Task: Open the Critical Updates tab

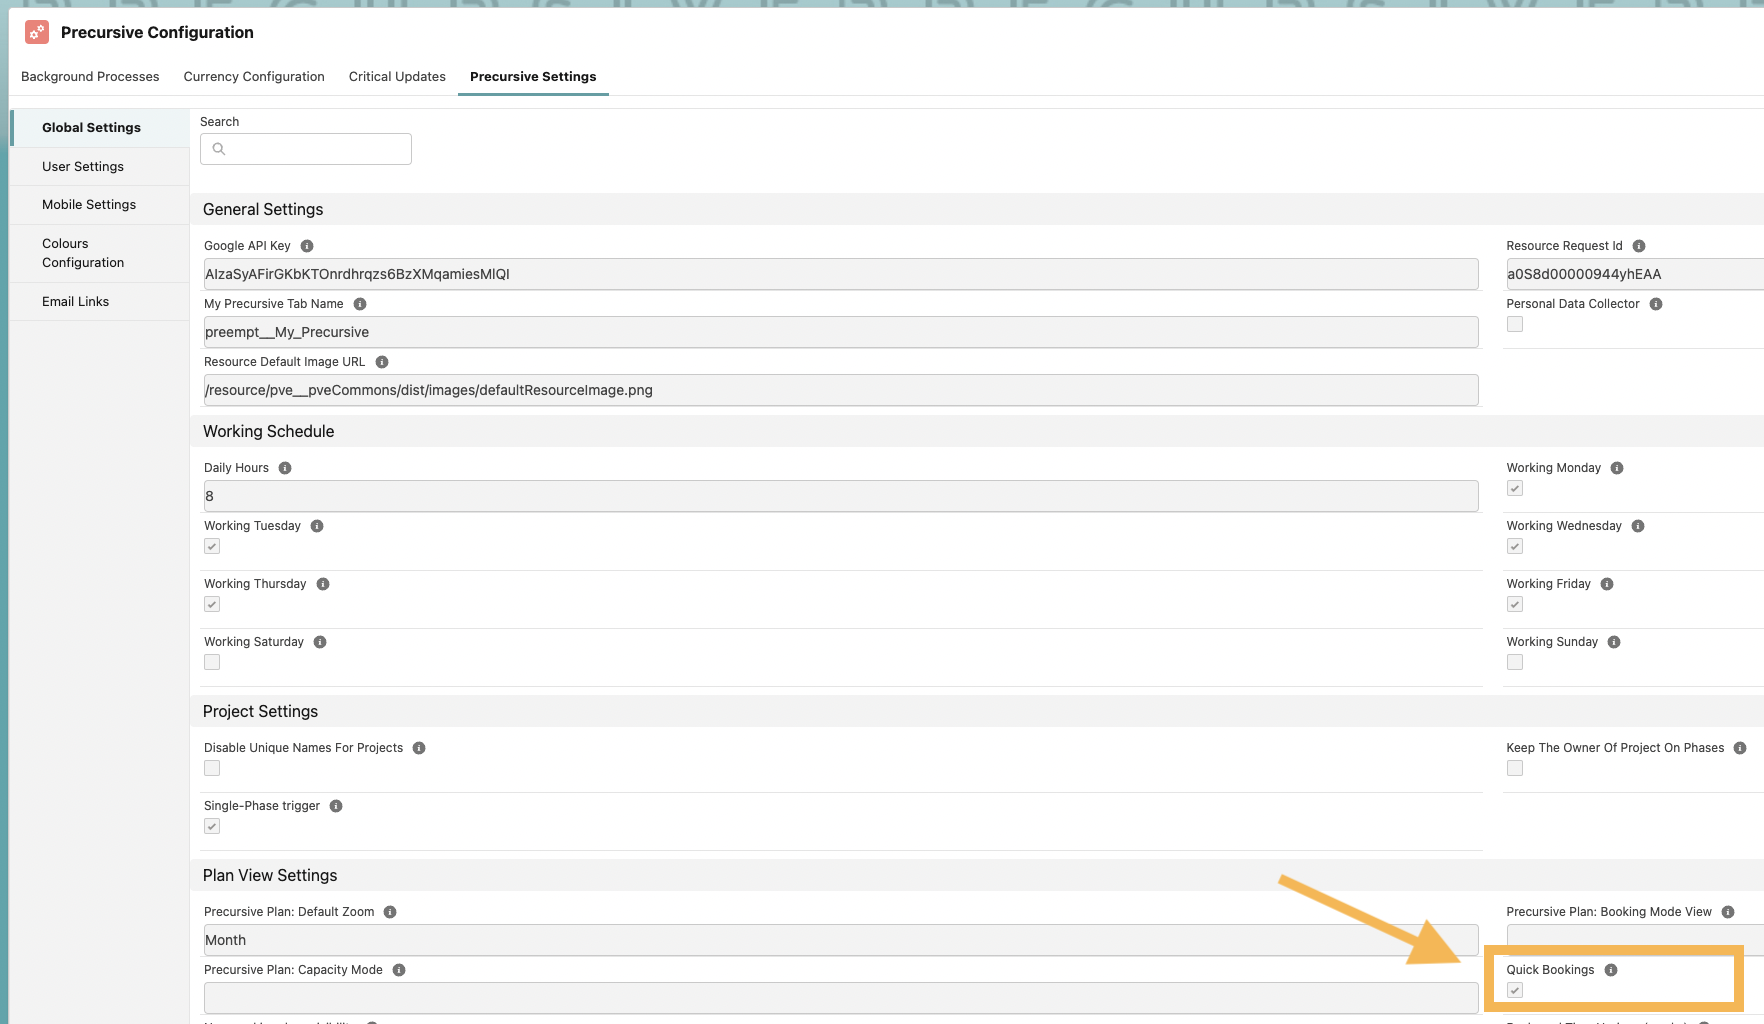Action: point(396,76)
